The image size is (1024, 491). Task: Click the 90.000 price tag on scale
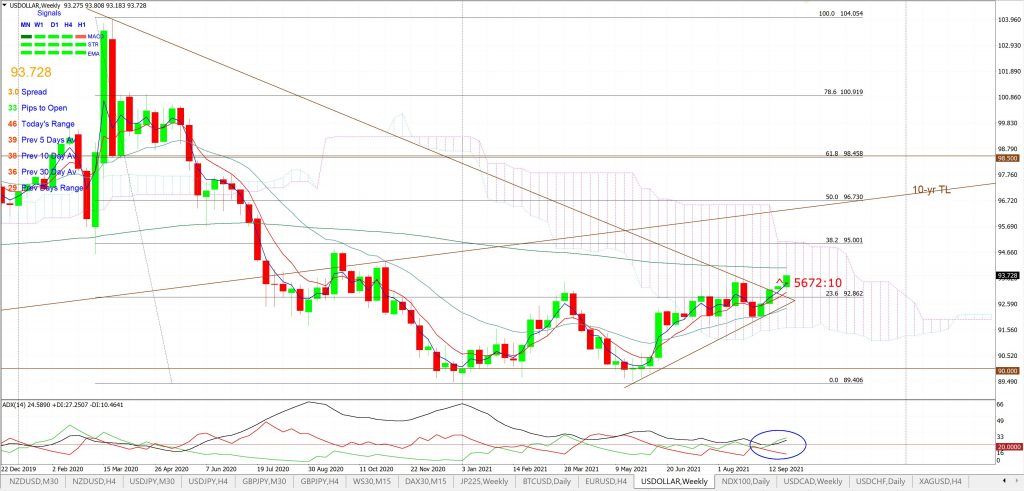pyautogui.click(x=1006, y=370)
